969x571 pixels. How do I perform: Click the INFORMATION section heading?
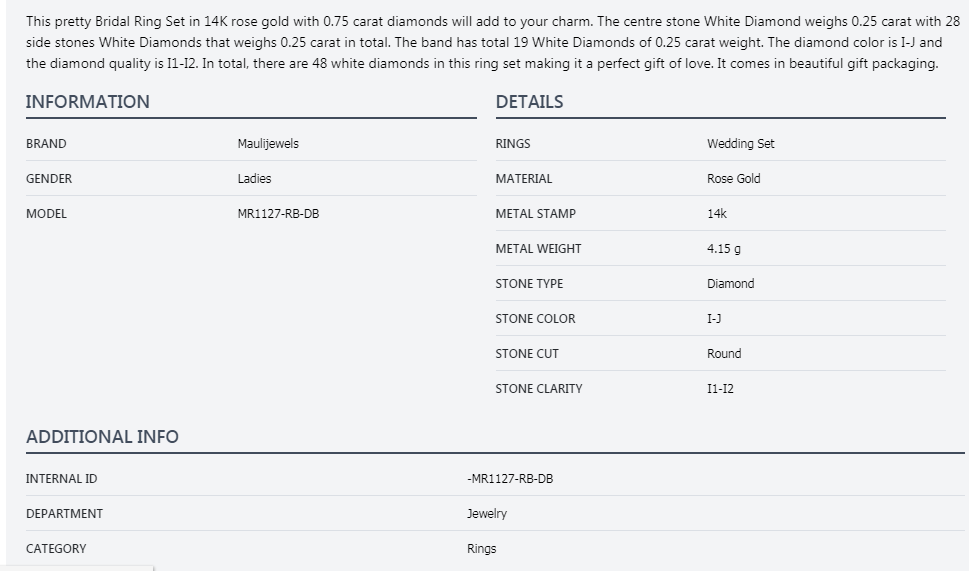[x=88, y=102]
